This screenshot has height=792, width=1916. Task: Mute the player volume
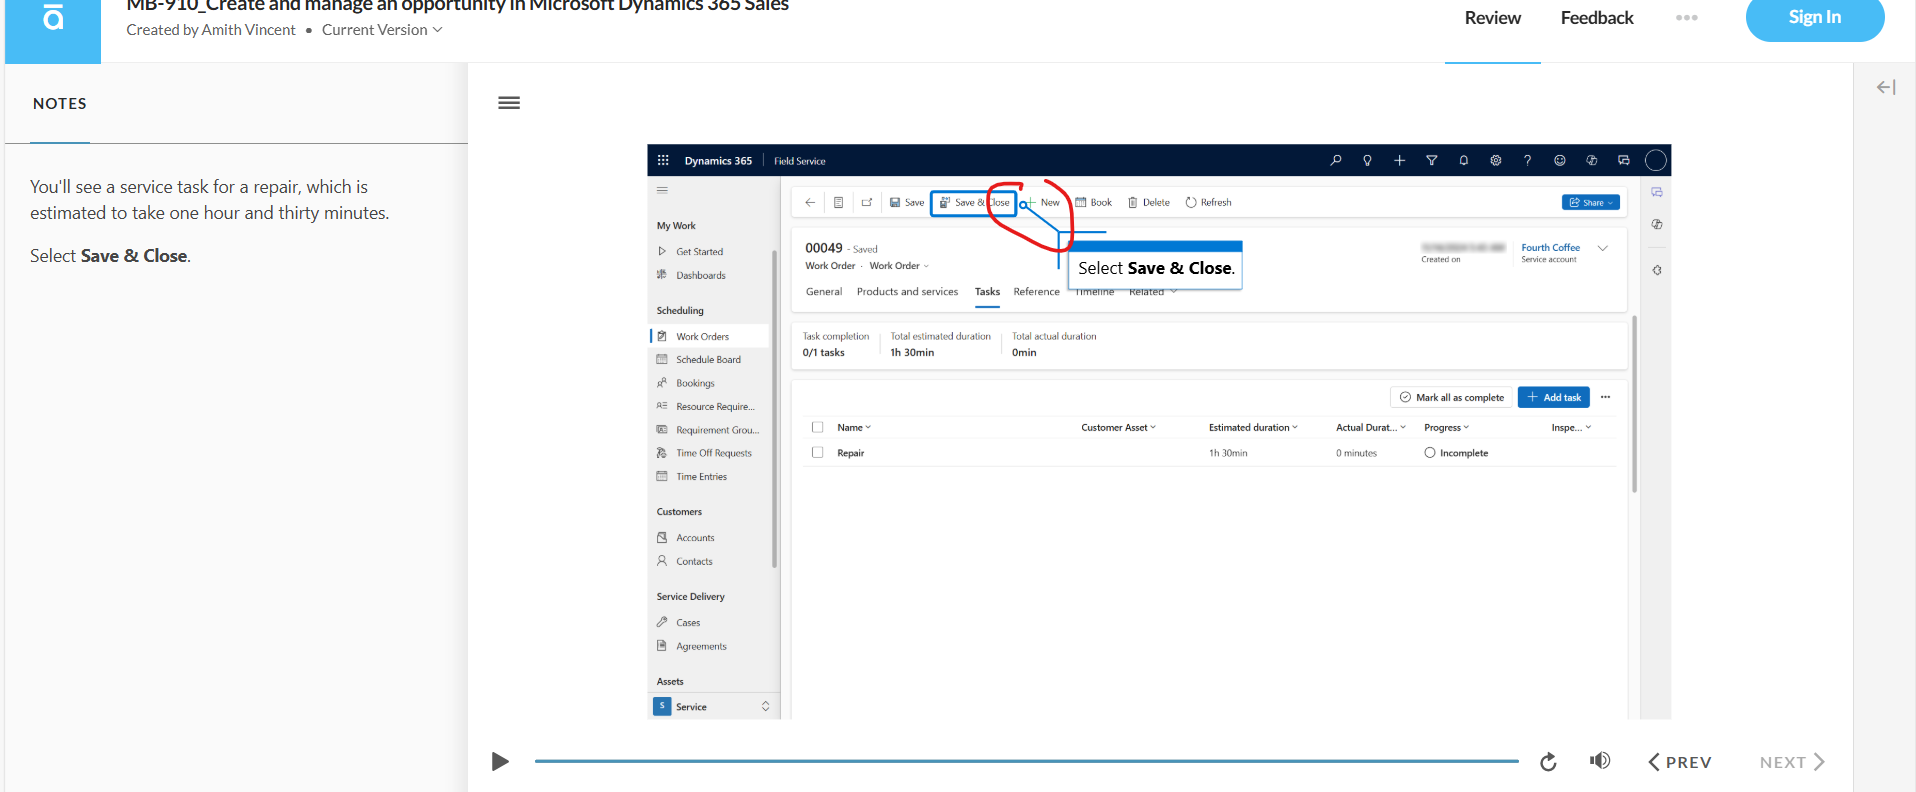(x=1600, y=761)
